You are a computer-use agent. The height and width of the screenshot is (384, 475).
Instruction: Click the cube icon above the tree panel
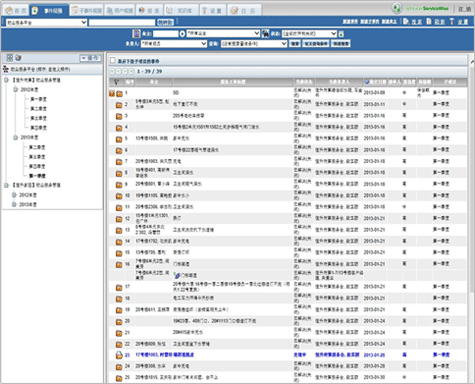tap(18, 58)
